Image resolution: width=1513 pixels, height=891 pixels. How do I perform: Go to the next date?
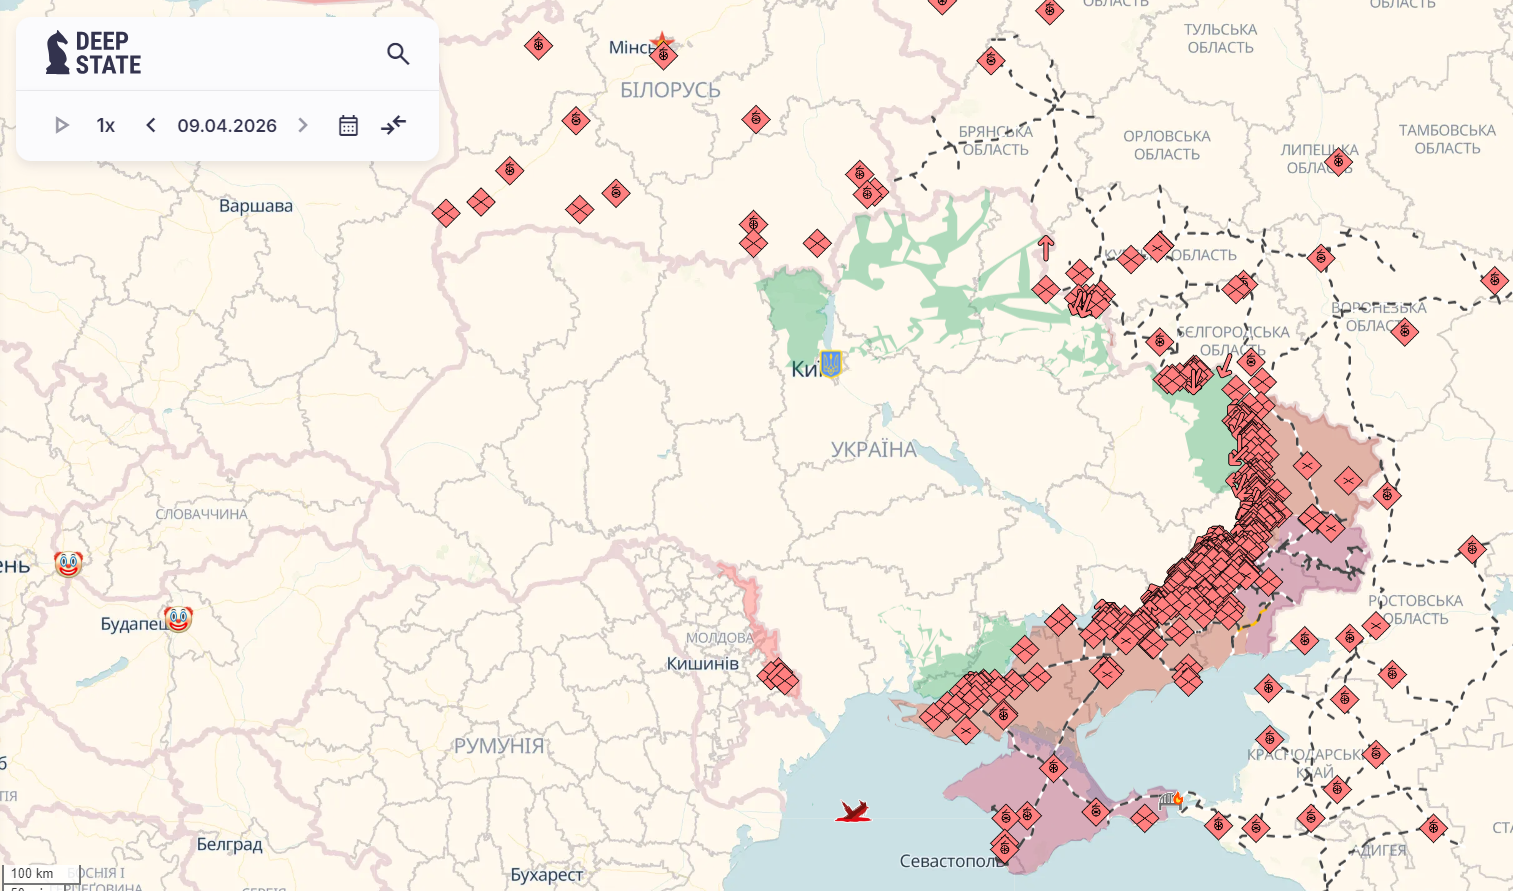(x=303, y=125)
